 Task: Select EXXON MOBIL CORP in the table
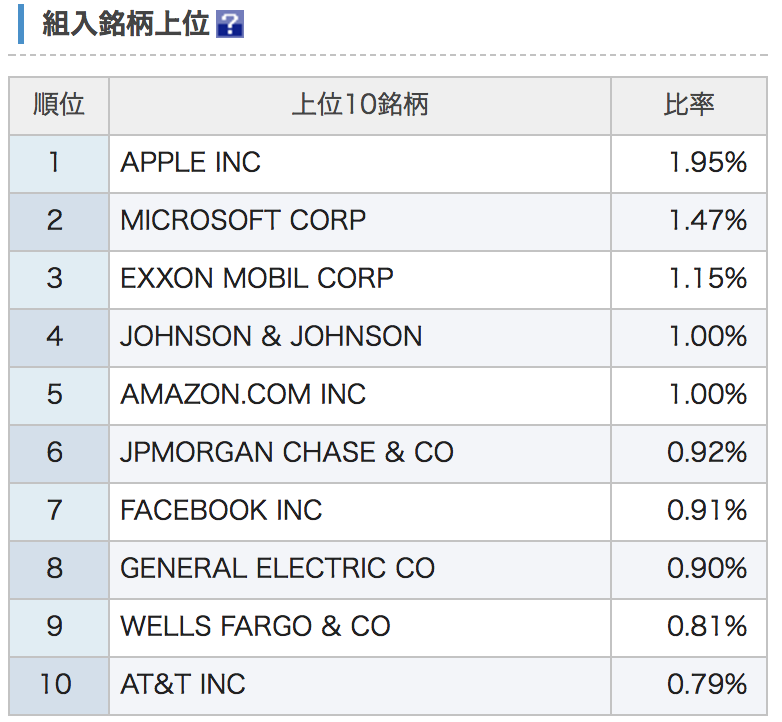coord(257,278)
